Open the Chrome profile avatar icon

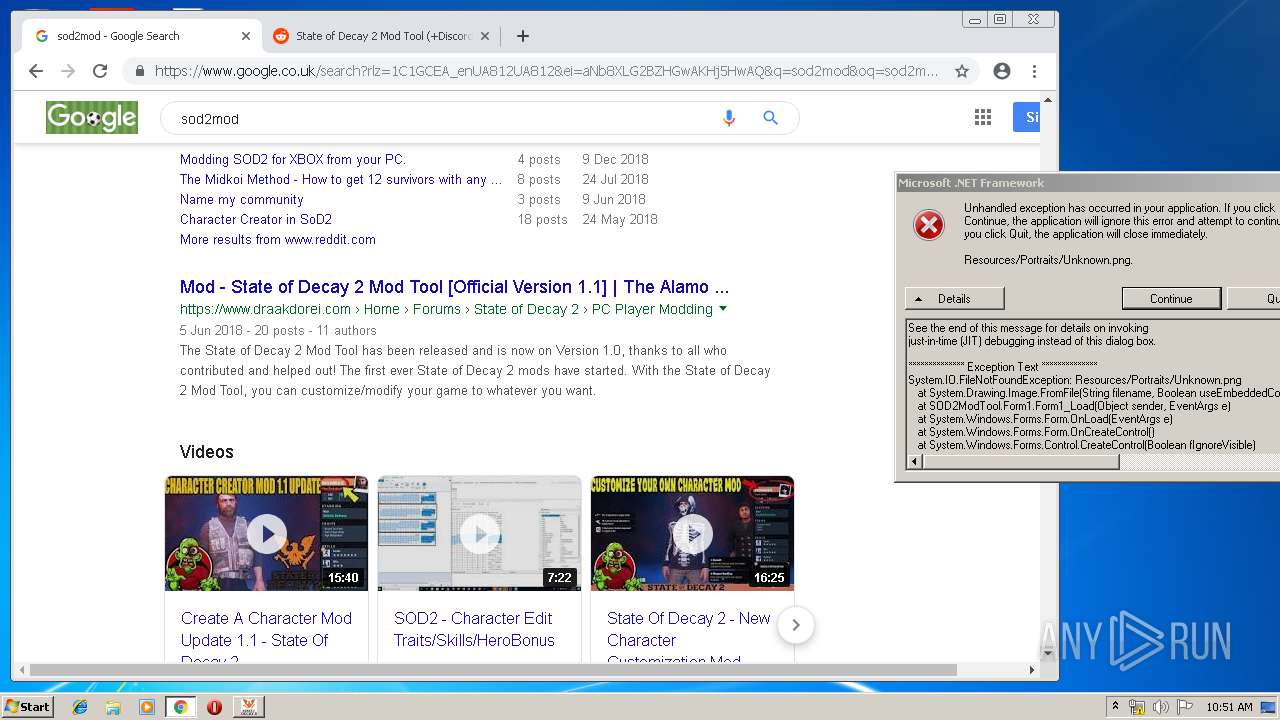pos(1002,71)
